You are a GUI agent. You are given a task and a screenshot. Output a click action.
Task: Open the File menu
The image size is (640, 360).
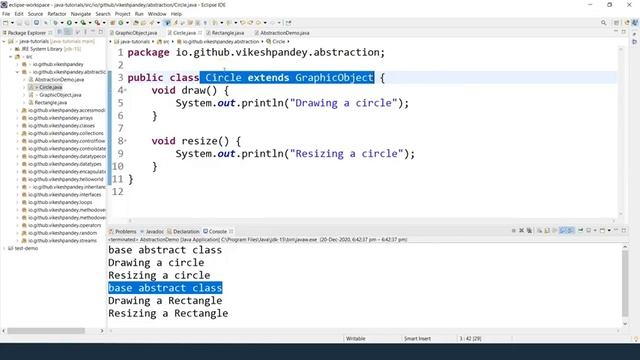[6, 14]
